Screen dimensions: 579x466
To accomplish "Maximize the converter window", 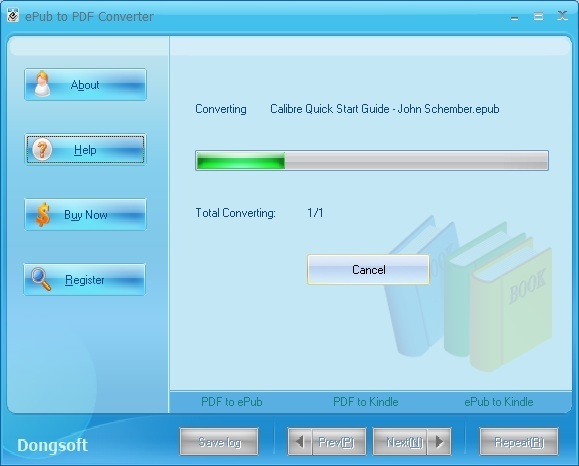I will (x=538, y=16).
